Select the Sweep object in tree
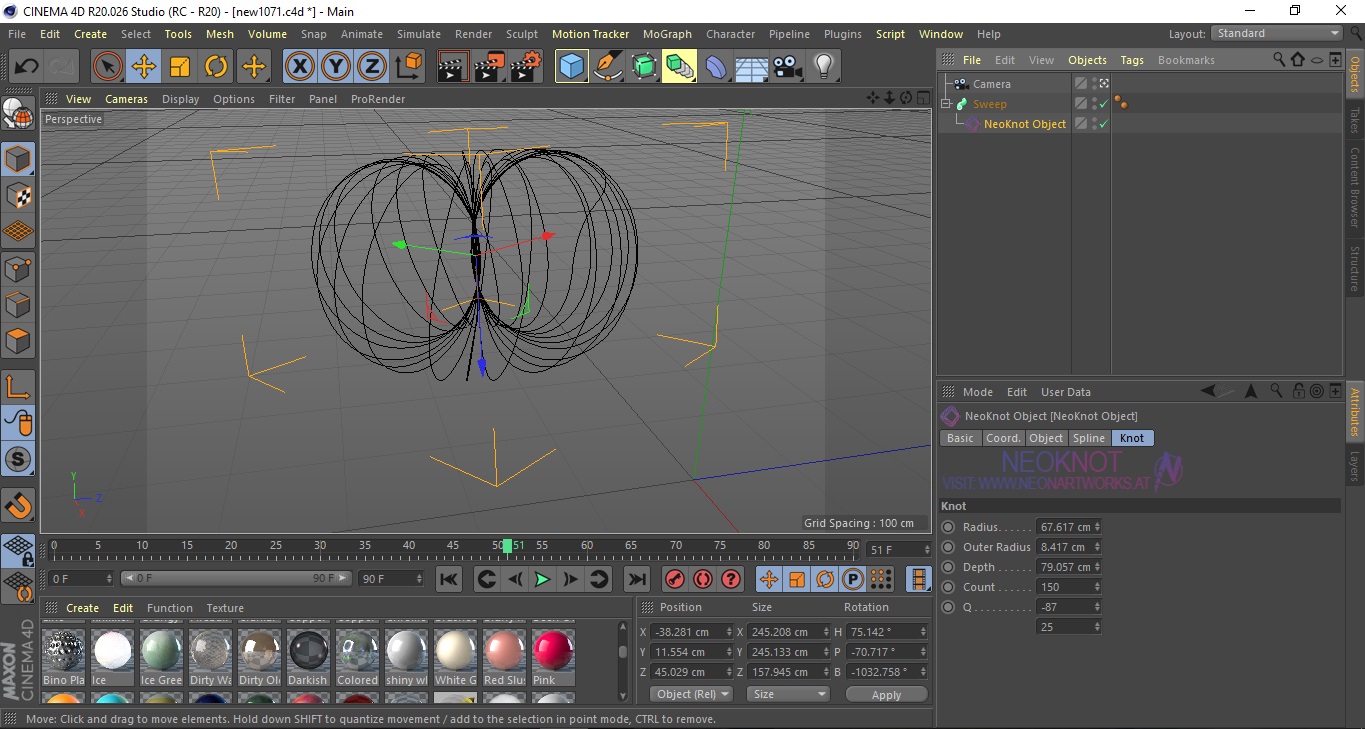This screenshot has height=729, width=1365. point(989,104)
